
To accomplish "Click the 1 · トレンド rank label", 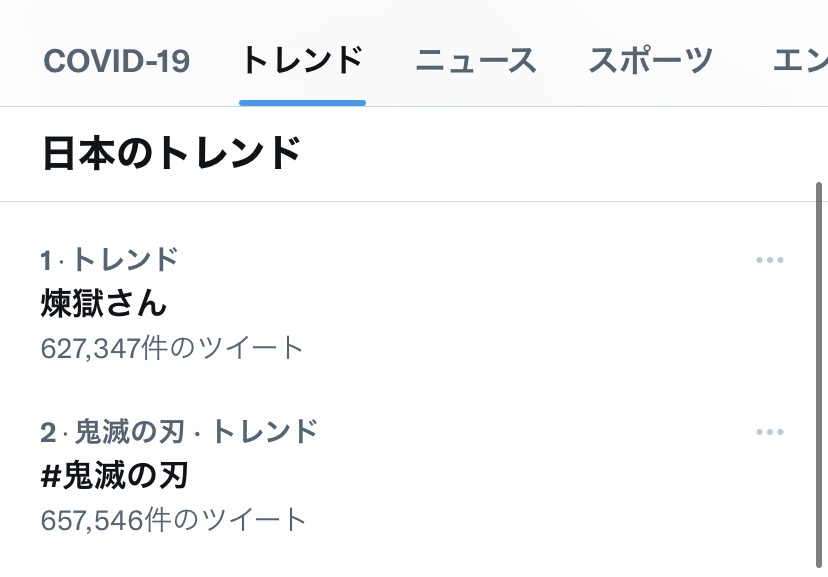I will (x=109, y=260).
